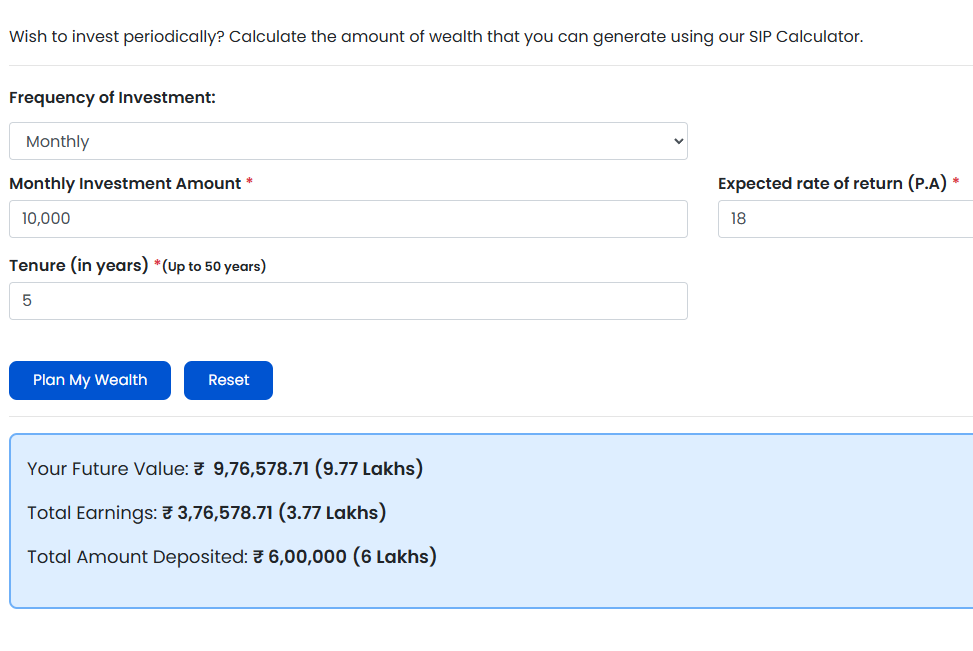
Task: Click the rupee symbol beside Total Earnings
Action: pyautogui.click(x=168, y=513)
